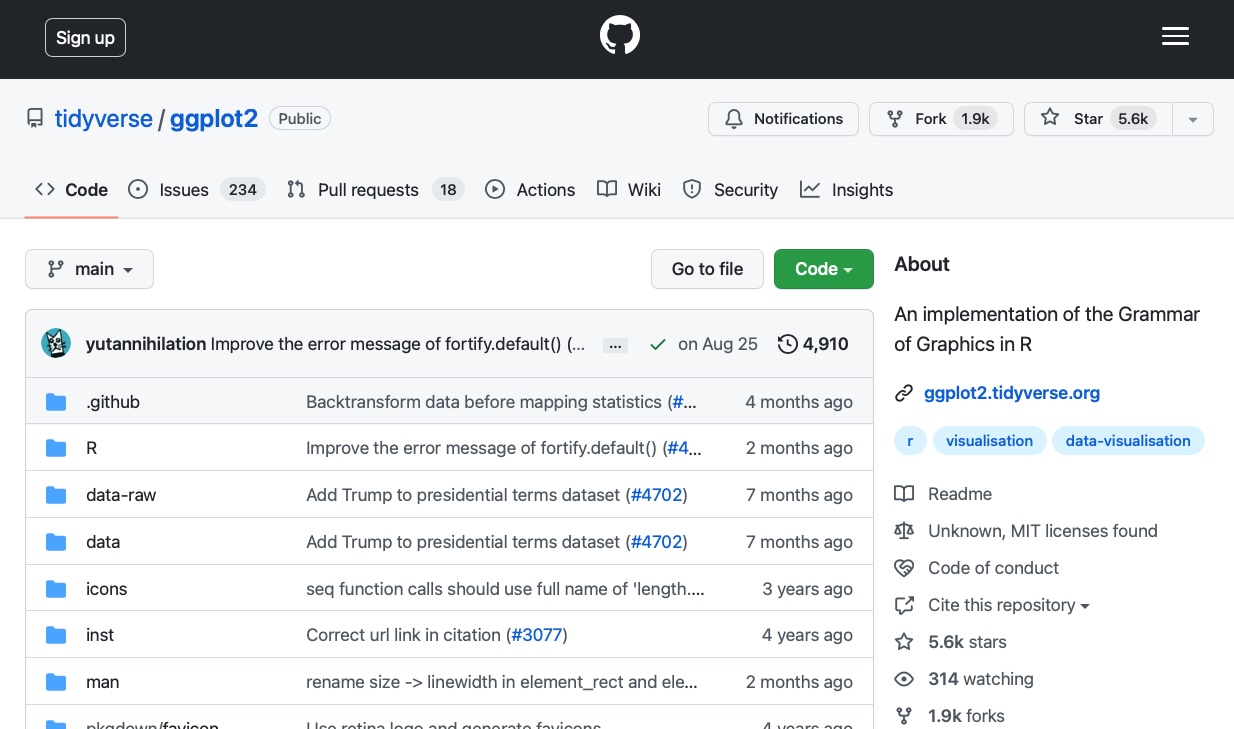This screenshot has width=1234, height=729.
Task: Open the hamburger navigation menu
Action: [1175, 38]
